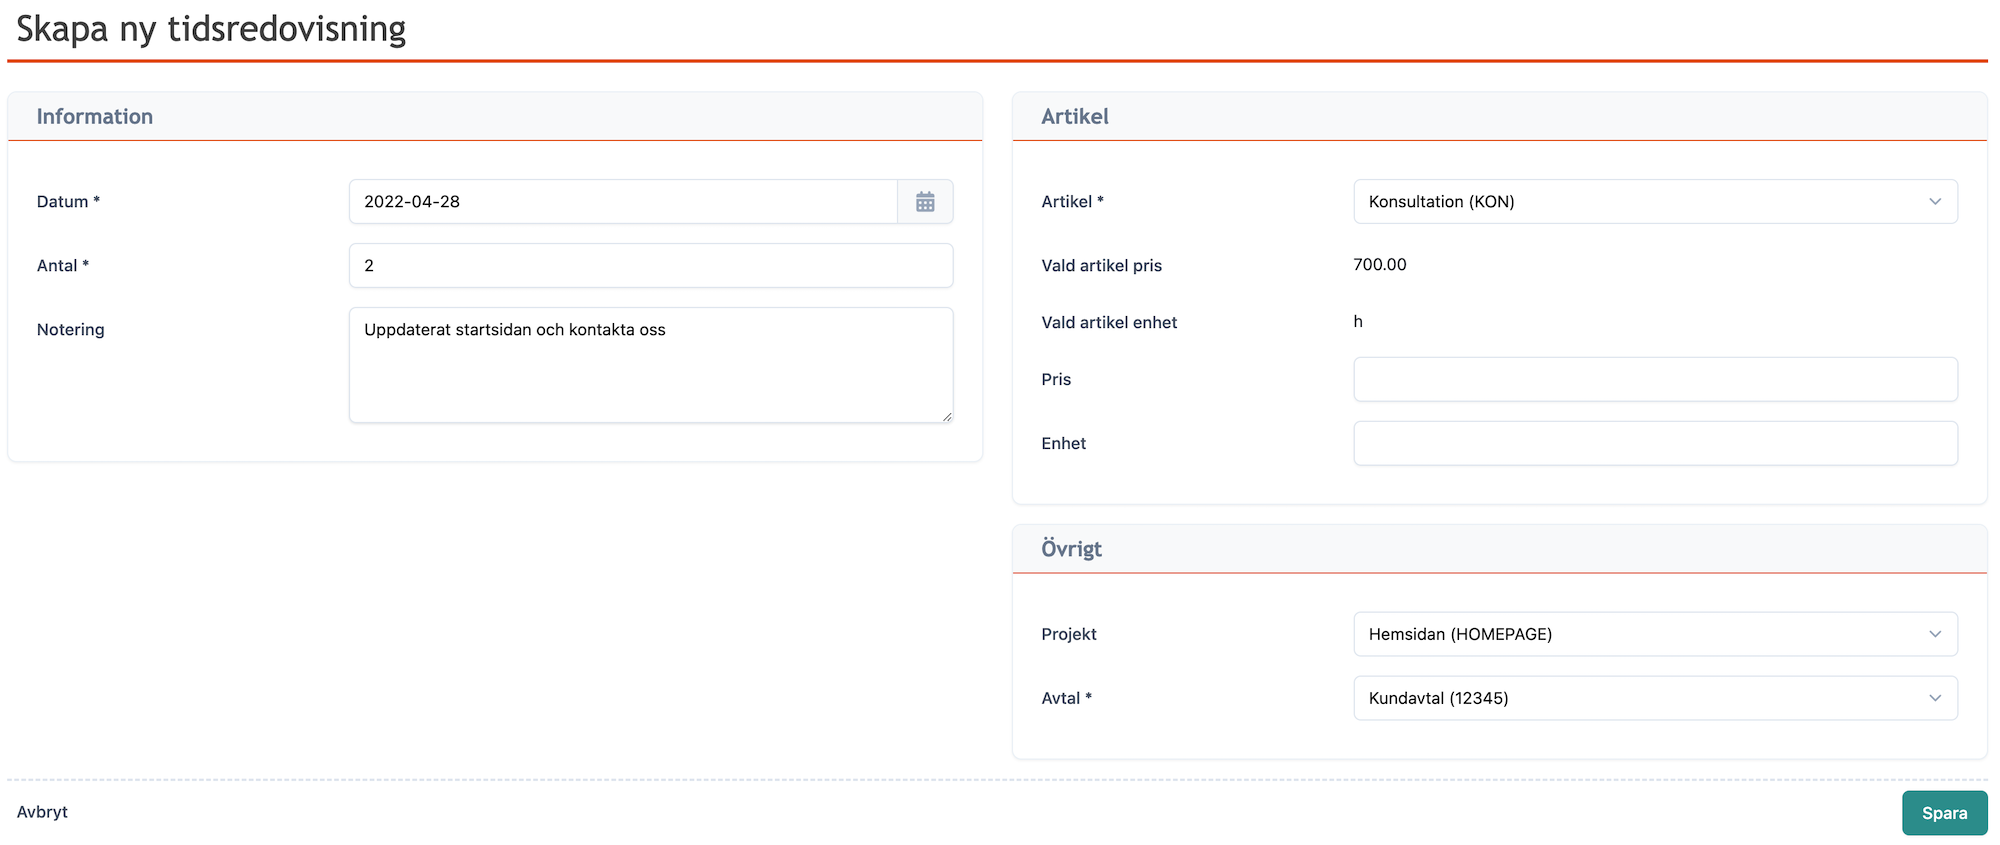Select the Information section heading
Image resolution: width=2000 pixels, height=845 pixels.
coord(95,116)
